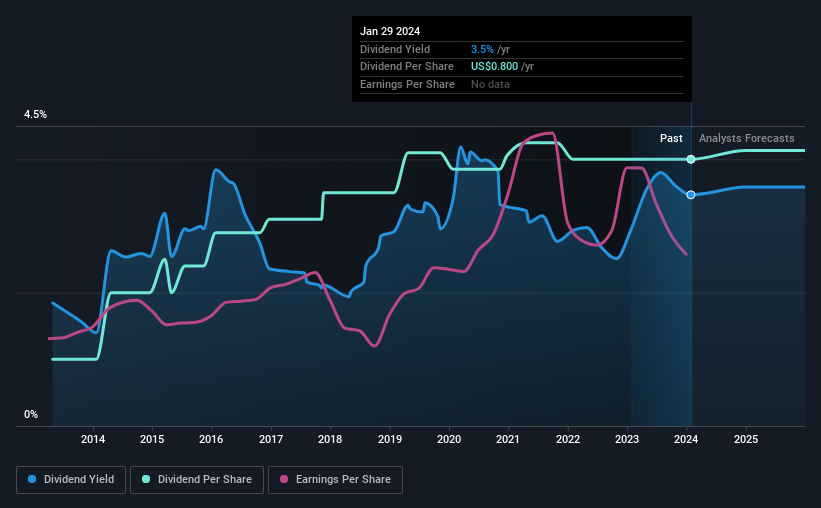The width and height of the screenshot is (821, 508).
Task: Select the teal data point marker at Jan 2024
Action: [691, 159]
